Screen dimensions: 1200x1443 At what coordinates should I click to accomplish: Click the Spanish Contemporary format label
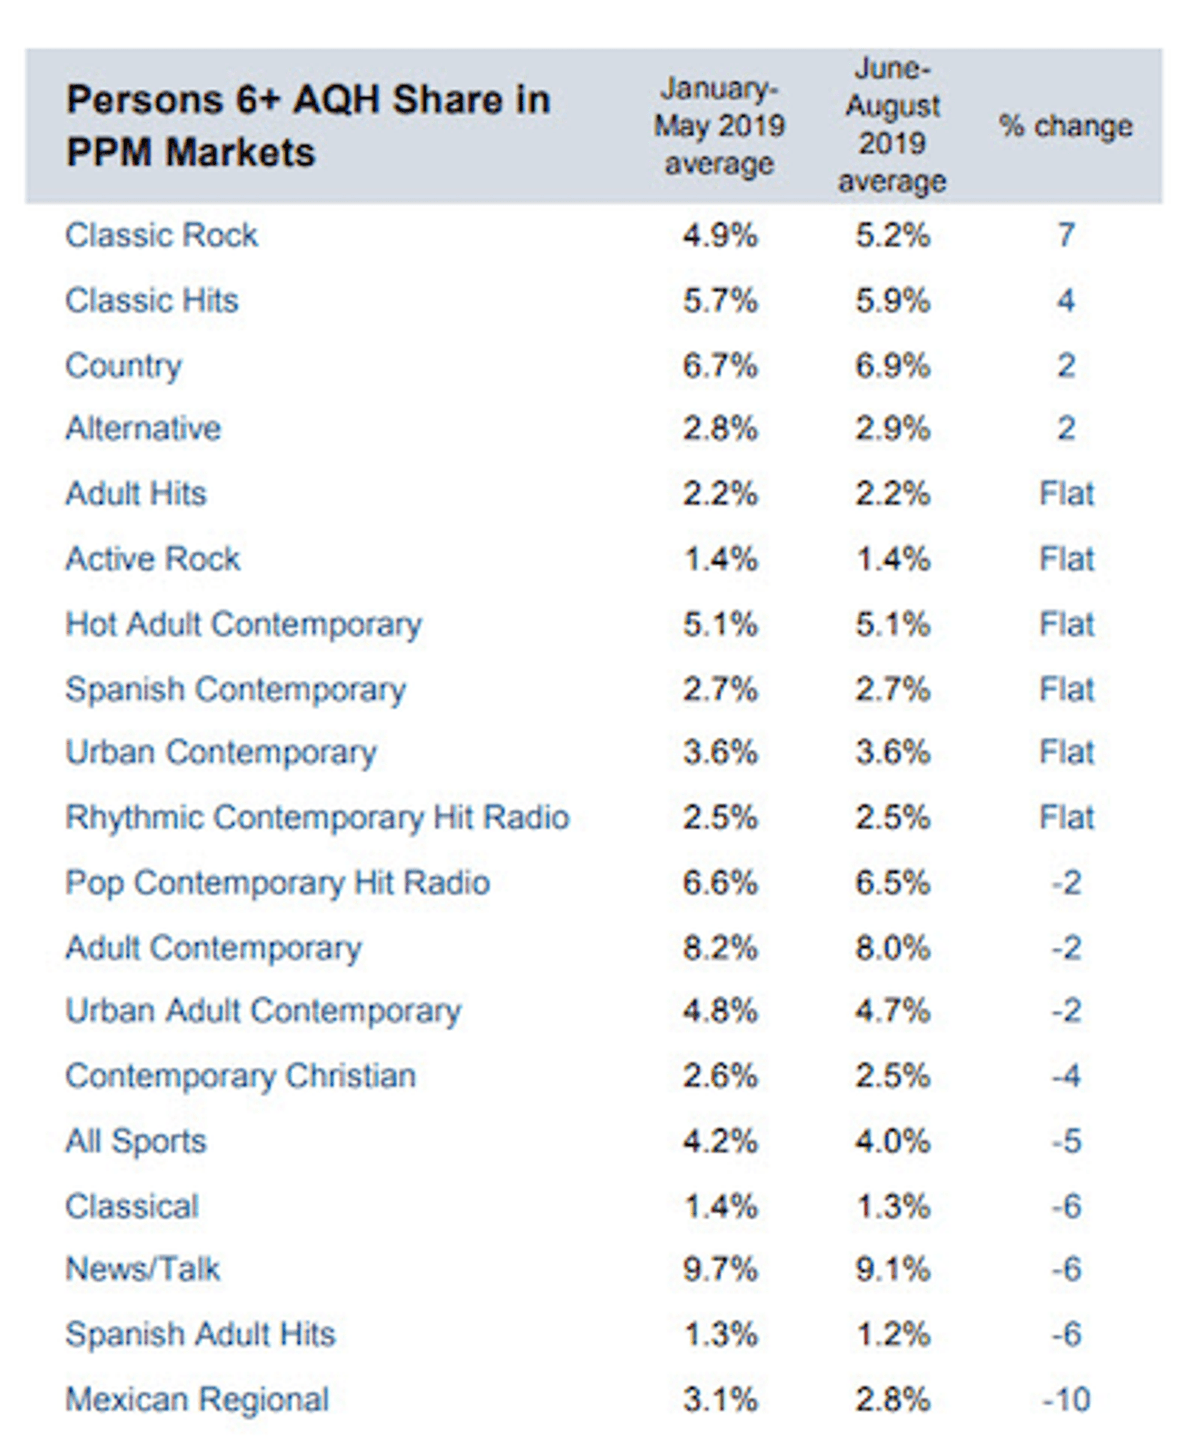tap(235, 690)
